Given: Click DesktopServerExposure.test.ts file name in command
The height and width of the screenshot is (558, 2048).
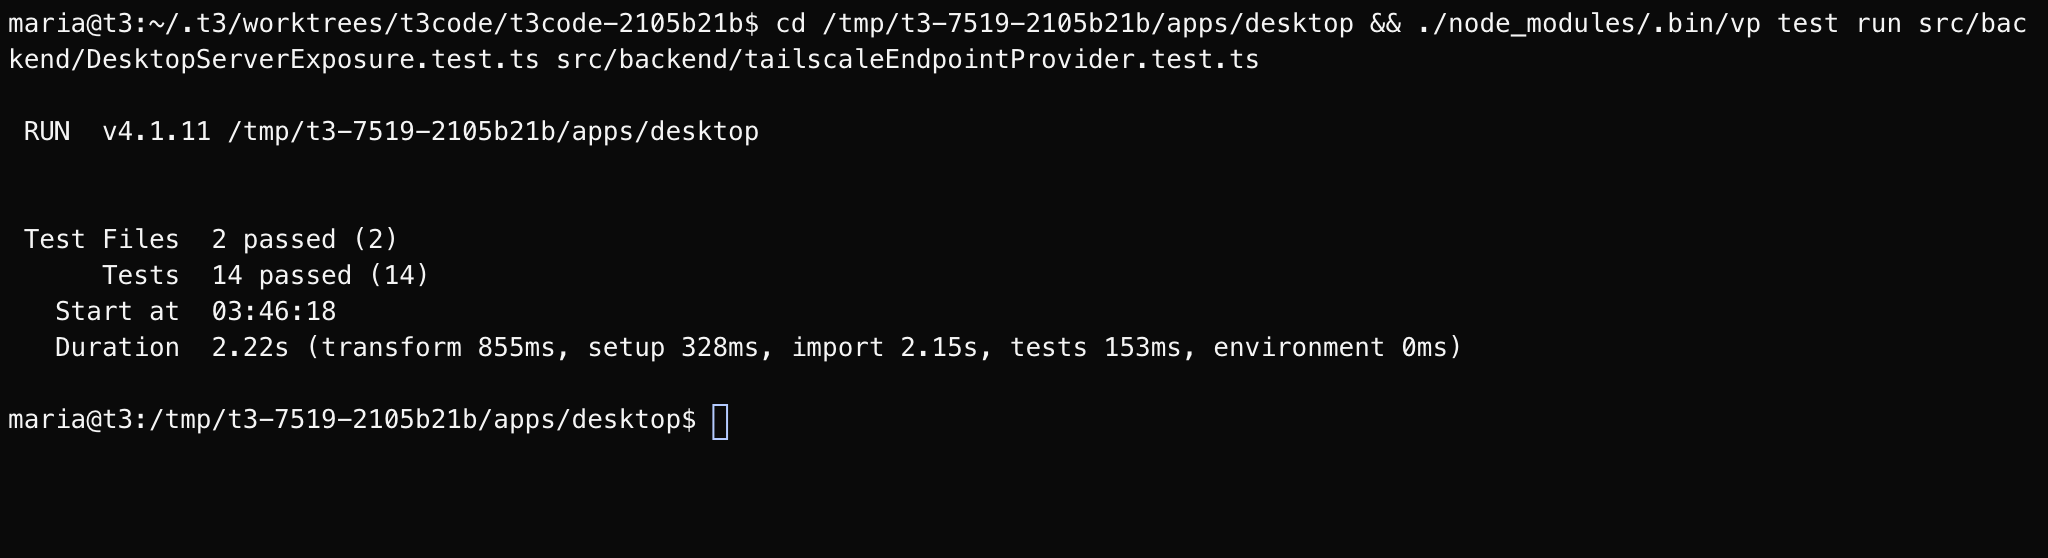Looking at the screenshot, I should coord(313,60).
